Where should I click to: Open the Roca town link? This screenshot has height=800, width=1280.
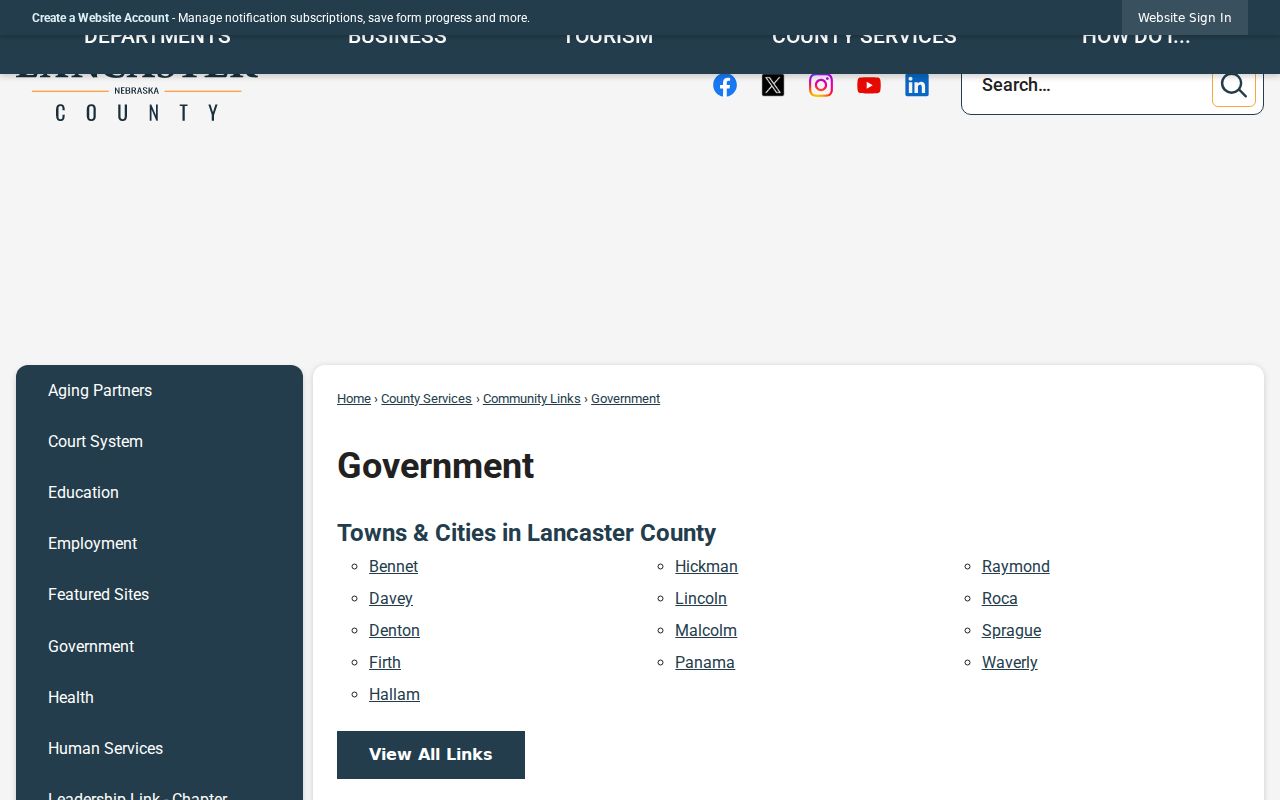tap(1000, 598)
